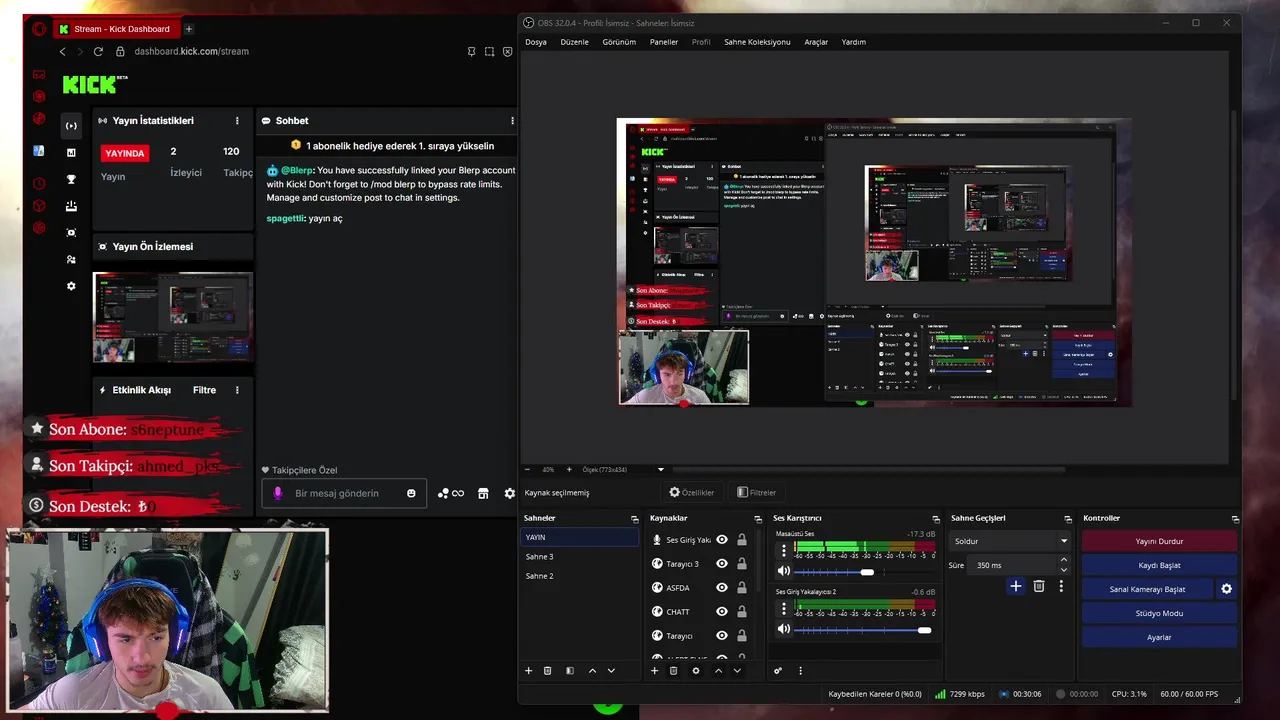The image size is (1280, 720).
Task: Open the emoji picker in Kick chat input
Action: pos(411,493)
